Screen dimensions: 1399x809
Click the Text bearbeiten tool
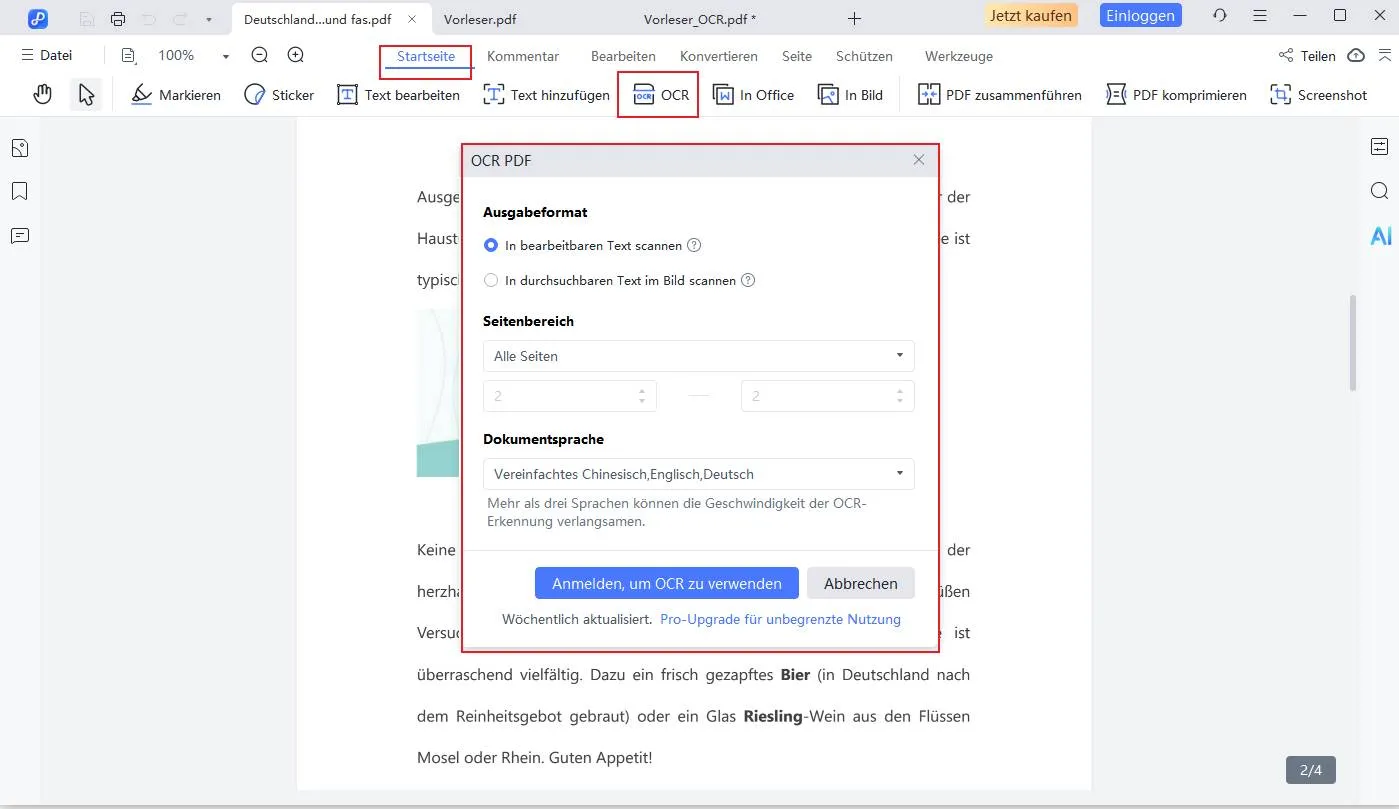coord(398,95)
